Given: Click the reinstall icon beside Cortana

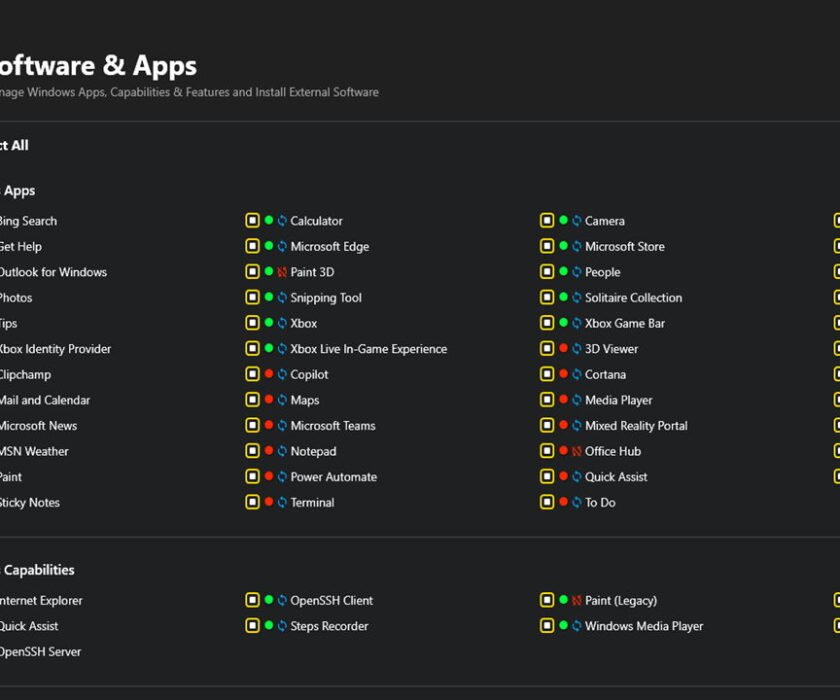Looking at the screenshot, I should (x=577, y=374).
